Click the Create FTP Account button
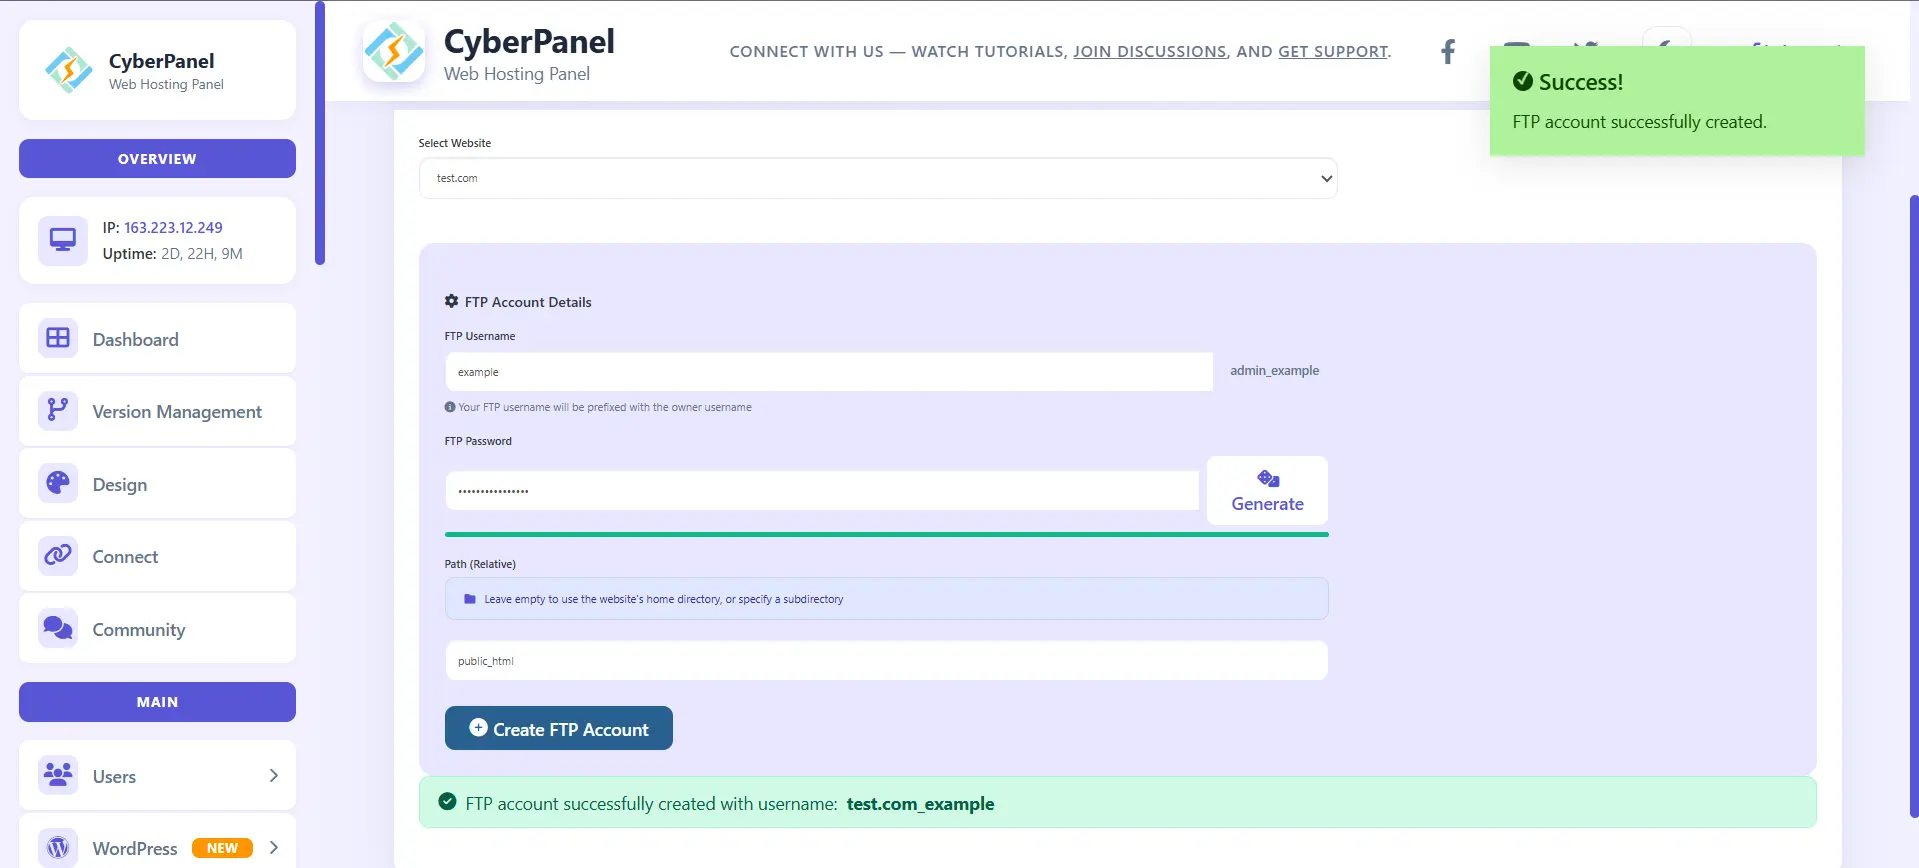Screen dimensions: 1919x868 pyautogui.click(x=558, y=729)
